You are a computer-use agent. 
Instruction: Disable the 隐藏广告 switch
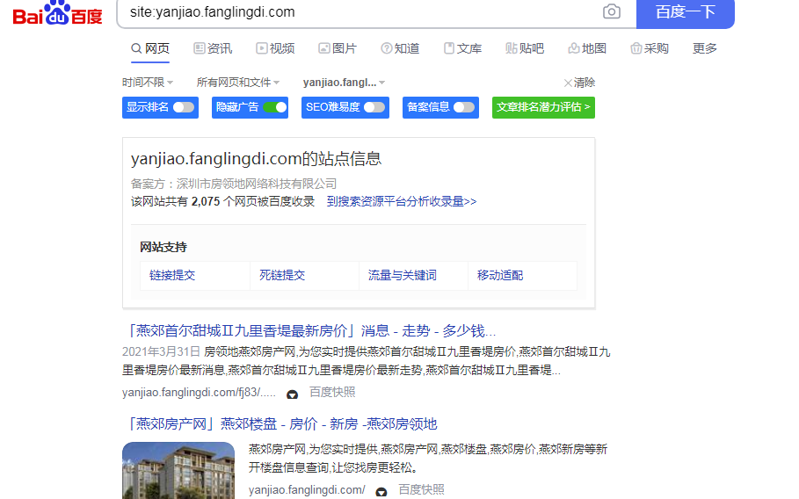(x=274, y=107)
